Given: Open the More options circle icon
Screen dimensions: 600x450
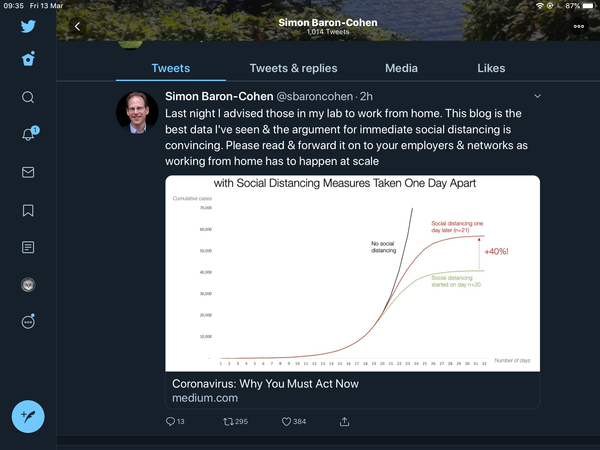Looking at the screenshot, I should [28, 322].
